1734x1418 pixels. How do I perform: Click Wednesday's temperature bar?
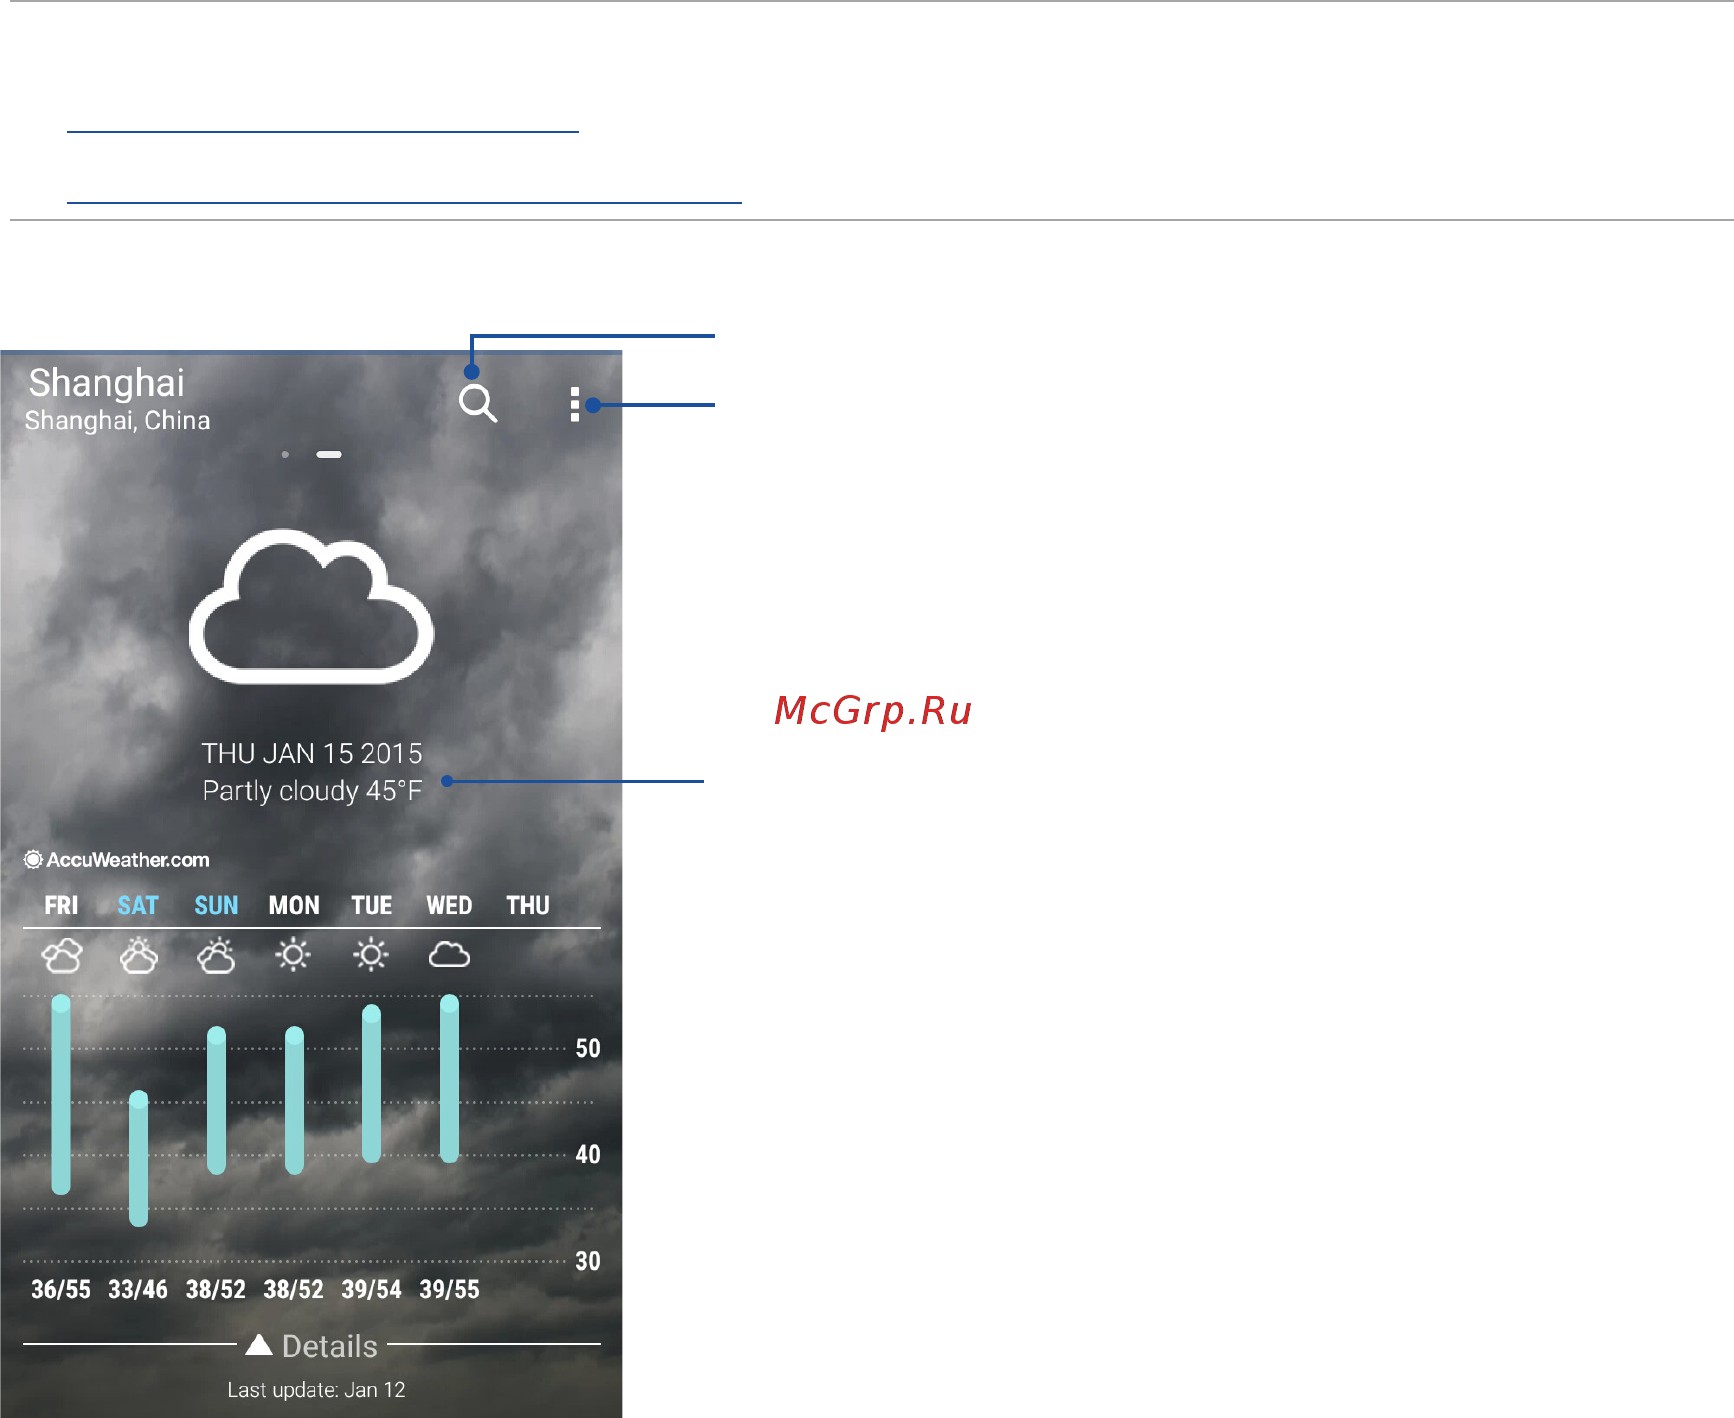pyautogui.click(x=449, y=1079)
